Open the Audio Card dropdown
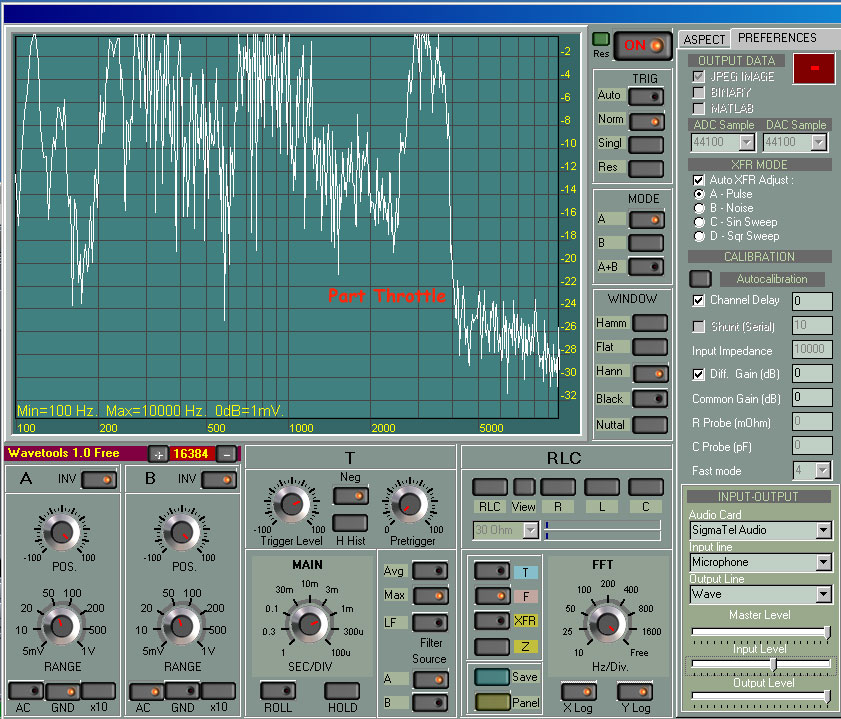This screenshot has height=719, width=841. click(x=822, y=530)
